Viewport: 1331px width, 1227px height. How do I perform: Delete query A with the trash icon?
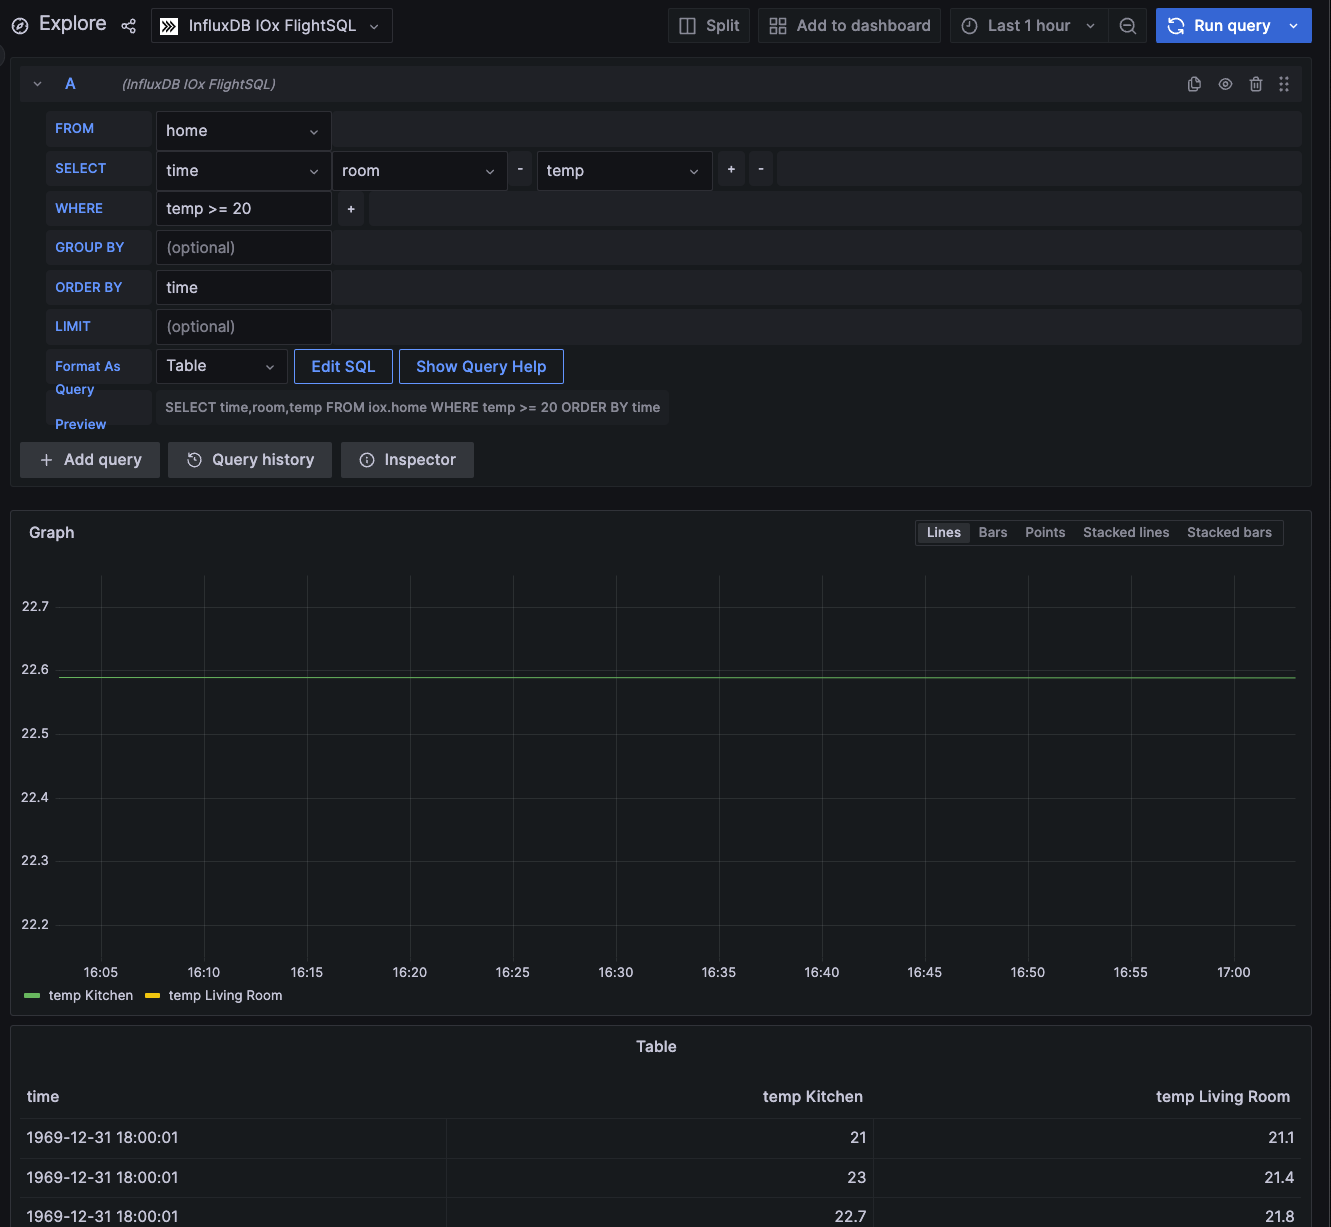1256,84
